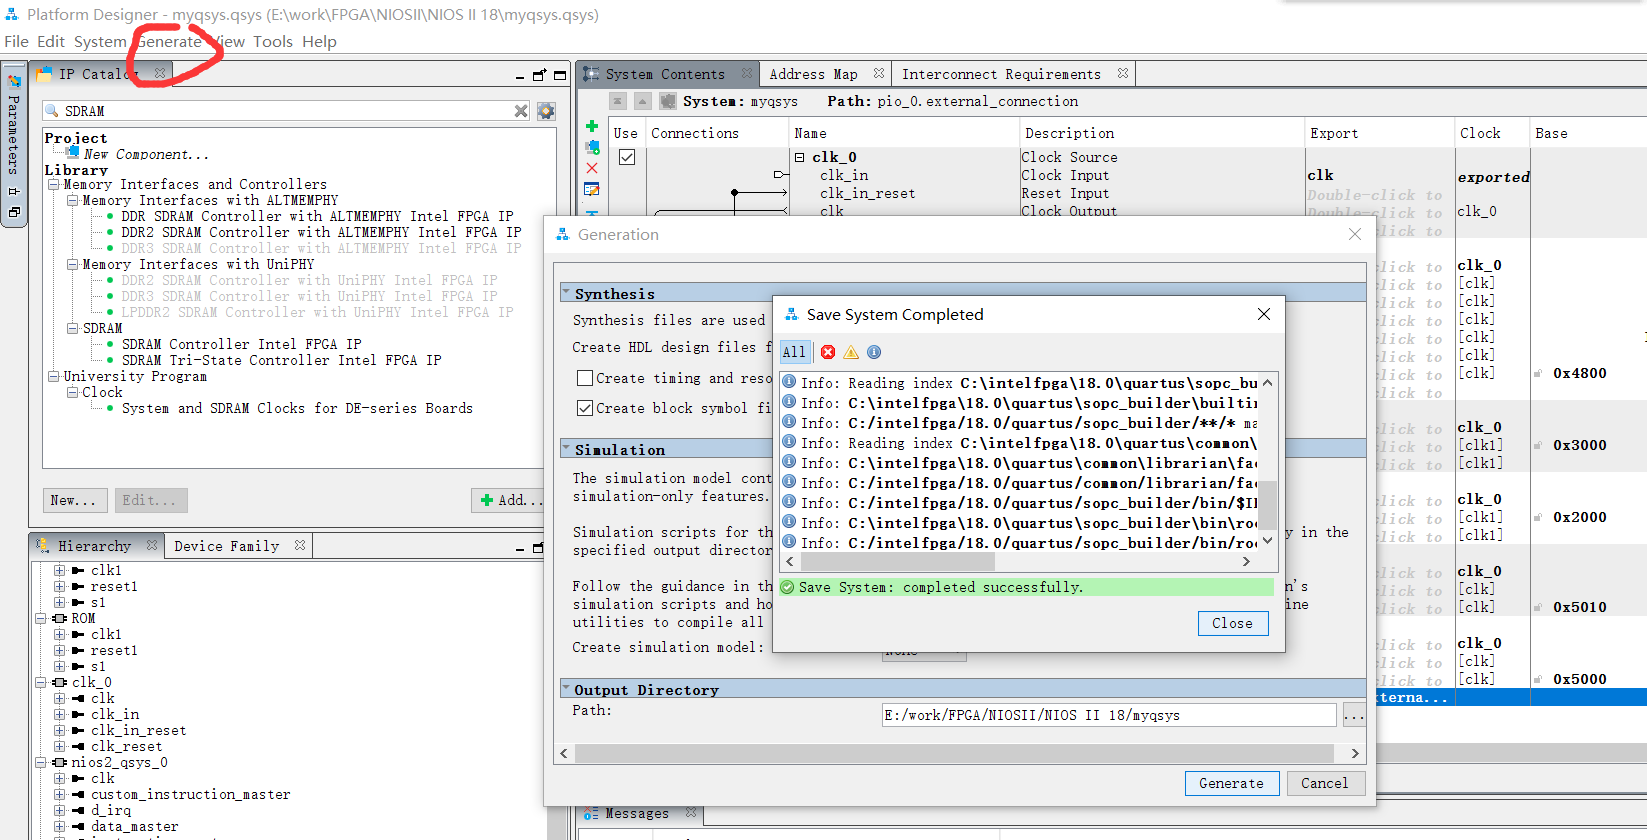
Task: Close the IP Catalog tab
Action: (x=160, y=73)
